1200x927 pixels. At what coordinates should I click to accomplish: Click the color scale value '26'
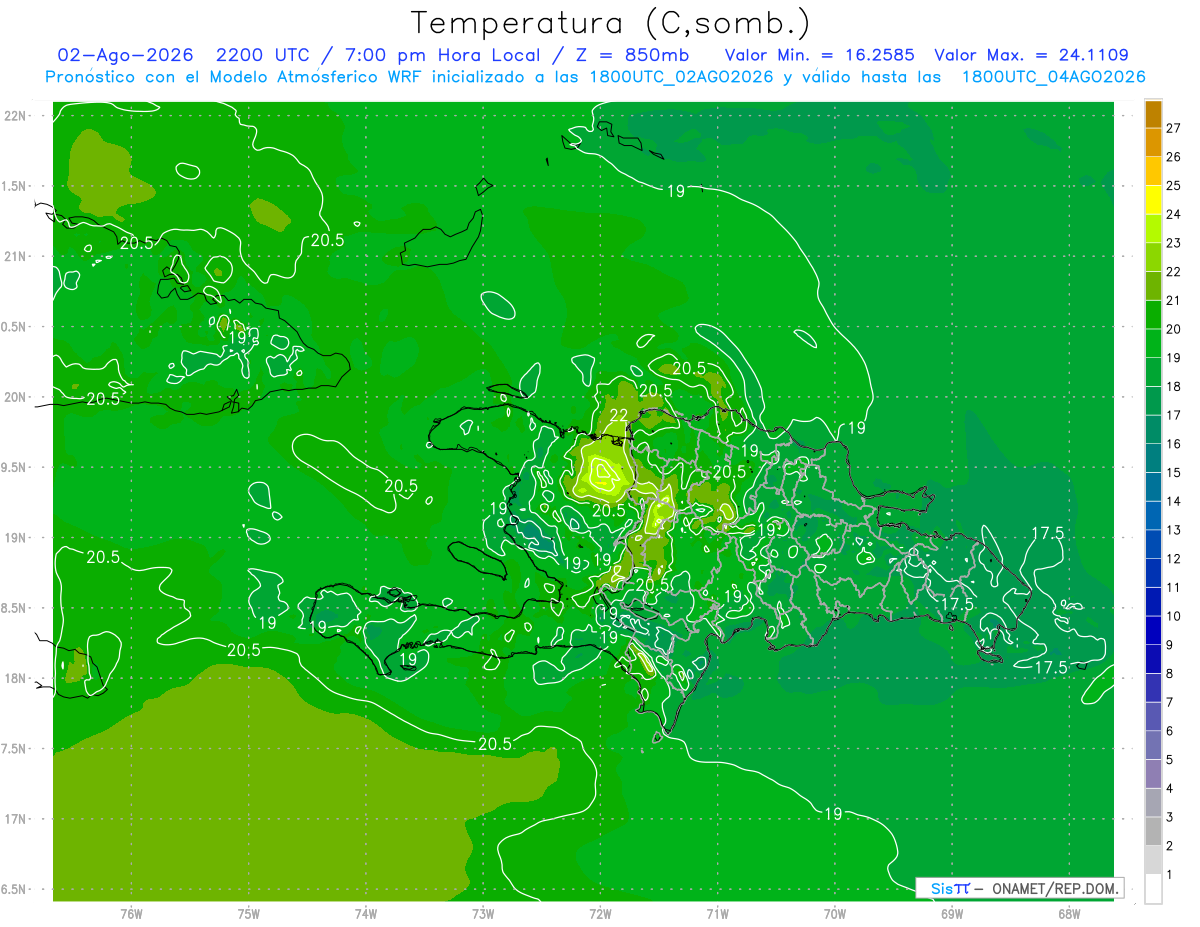[1173, 157]
